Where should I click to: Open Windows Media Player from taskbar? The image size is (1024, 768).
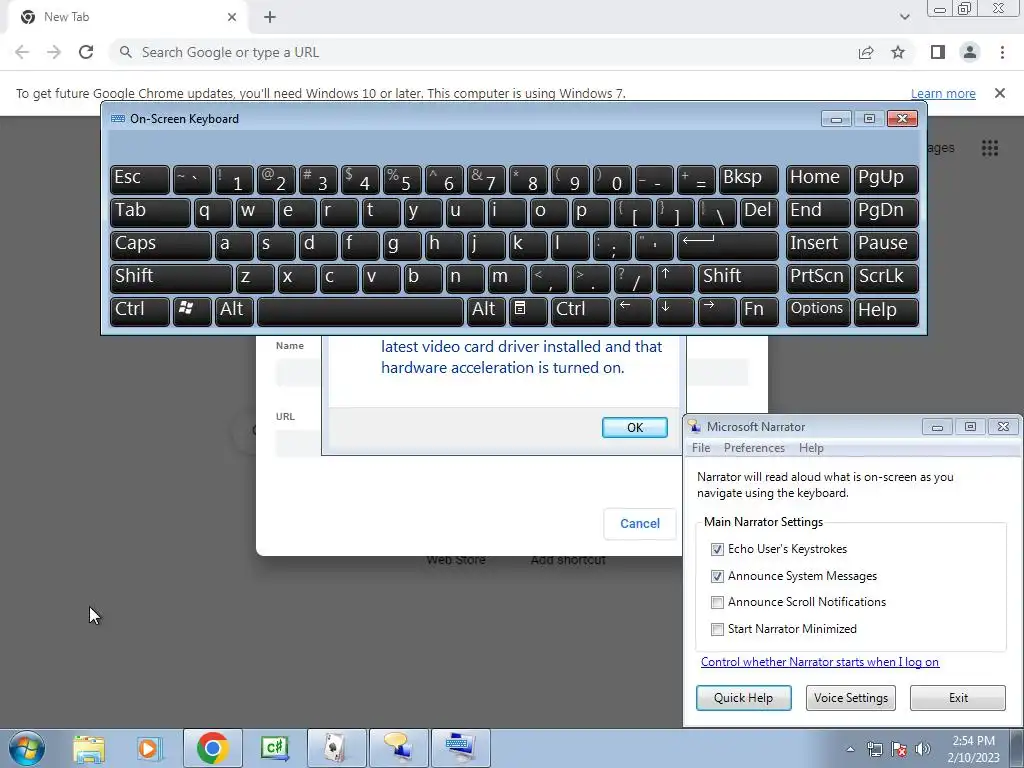point(150,748)
